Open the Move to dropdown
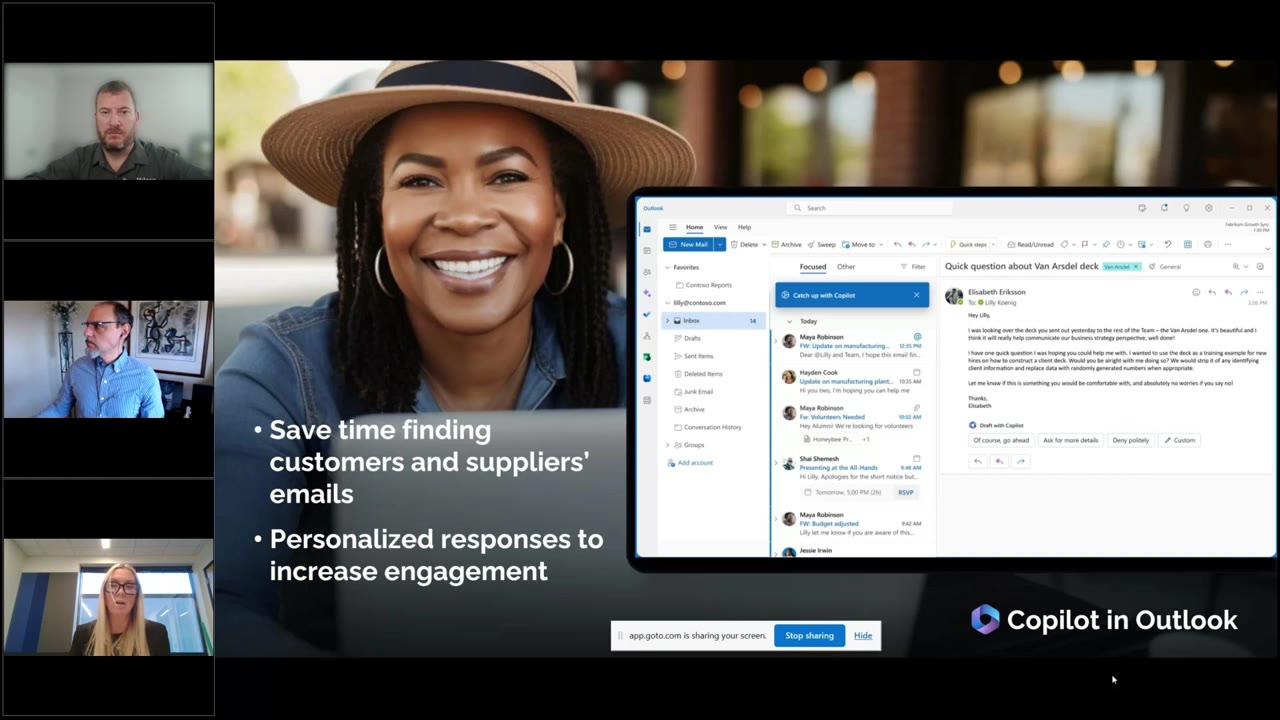This screenshot has width=1280, height=720. pos(879,244)
